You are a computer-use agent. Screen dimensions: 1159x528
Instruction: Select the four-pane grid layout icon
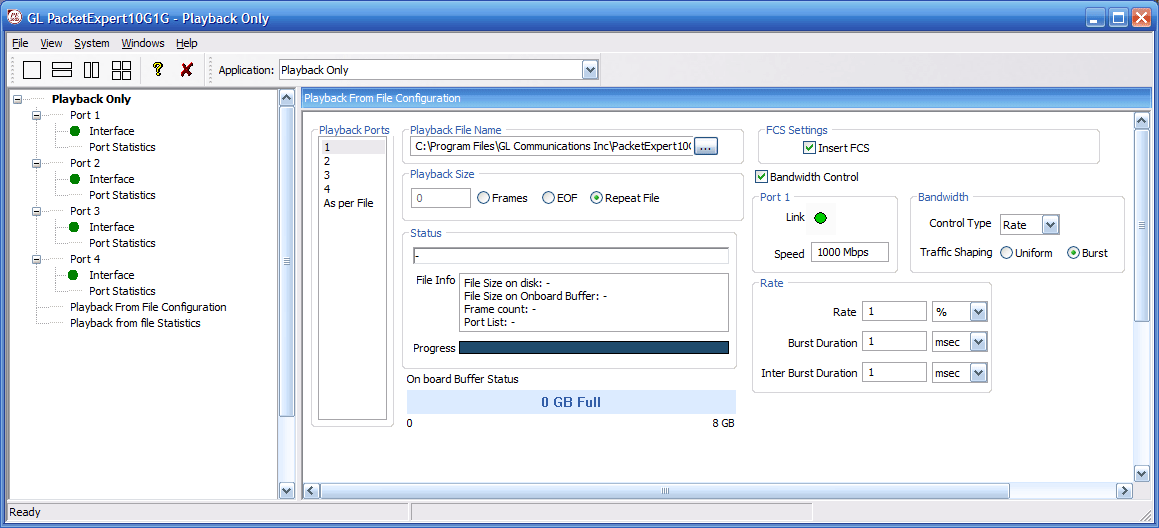[121, 70]
